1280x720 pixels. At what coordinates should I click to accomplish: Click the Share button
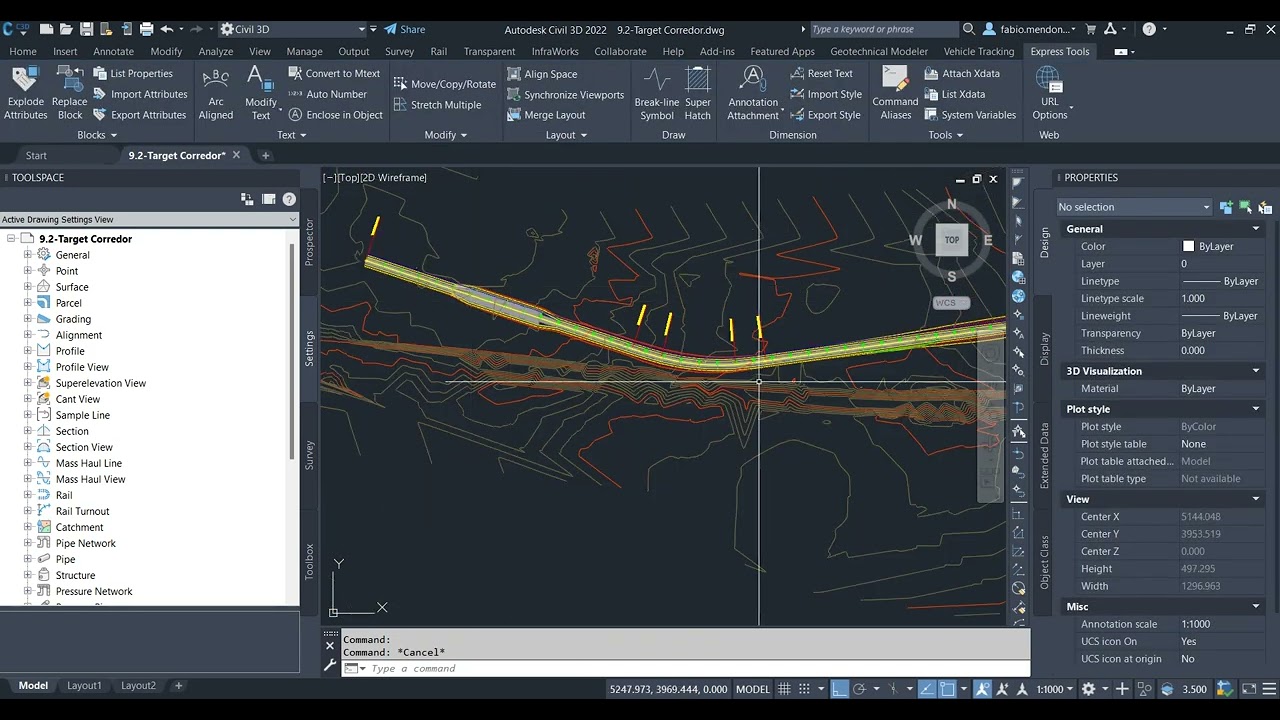click(x=405, y=29)
